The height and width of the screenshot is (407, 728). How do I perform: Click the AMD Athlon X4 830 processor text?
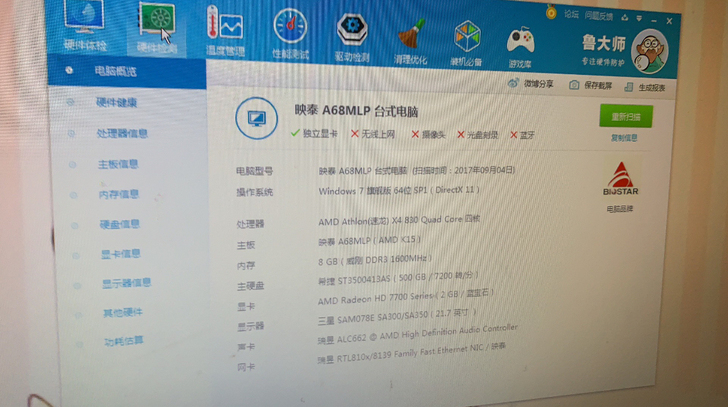399,220
